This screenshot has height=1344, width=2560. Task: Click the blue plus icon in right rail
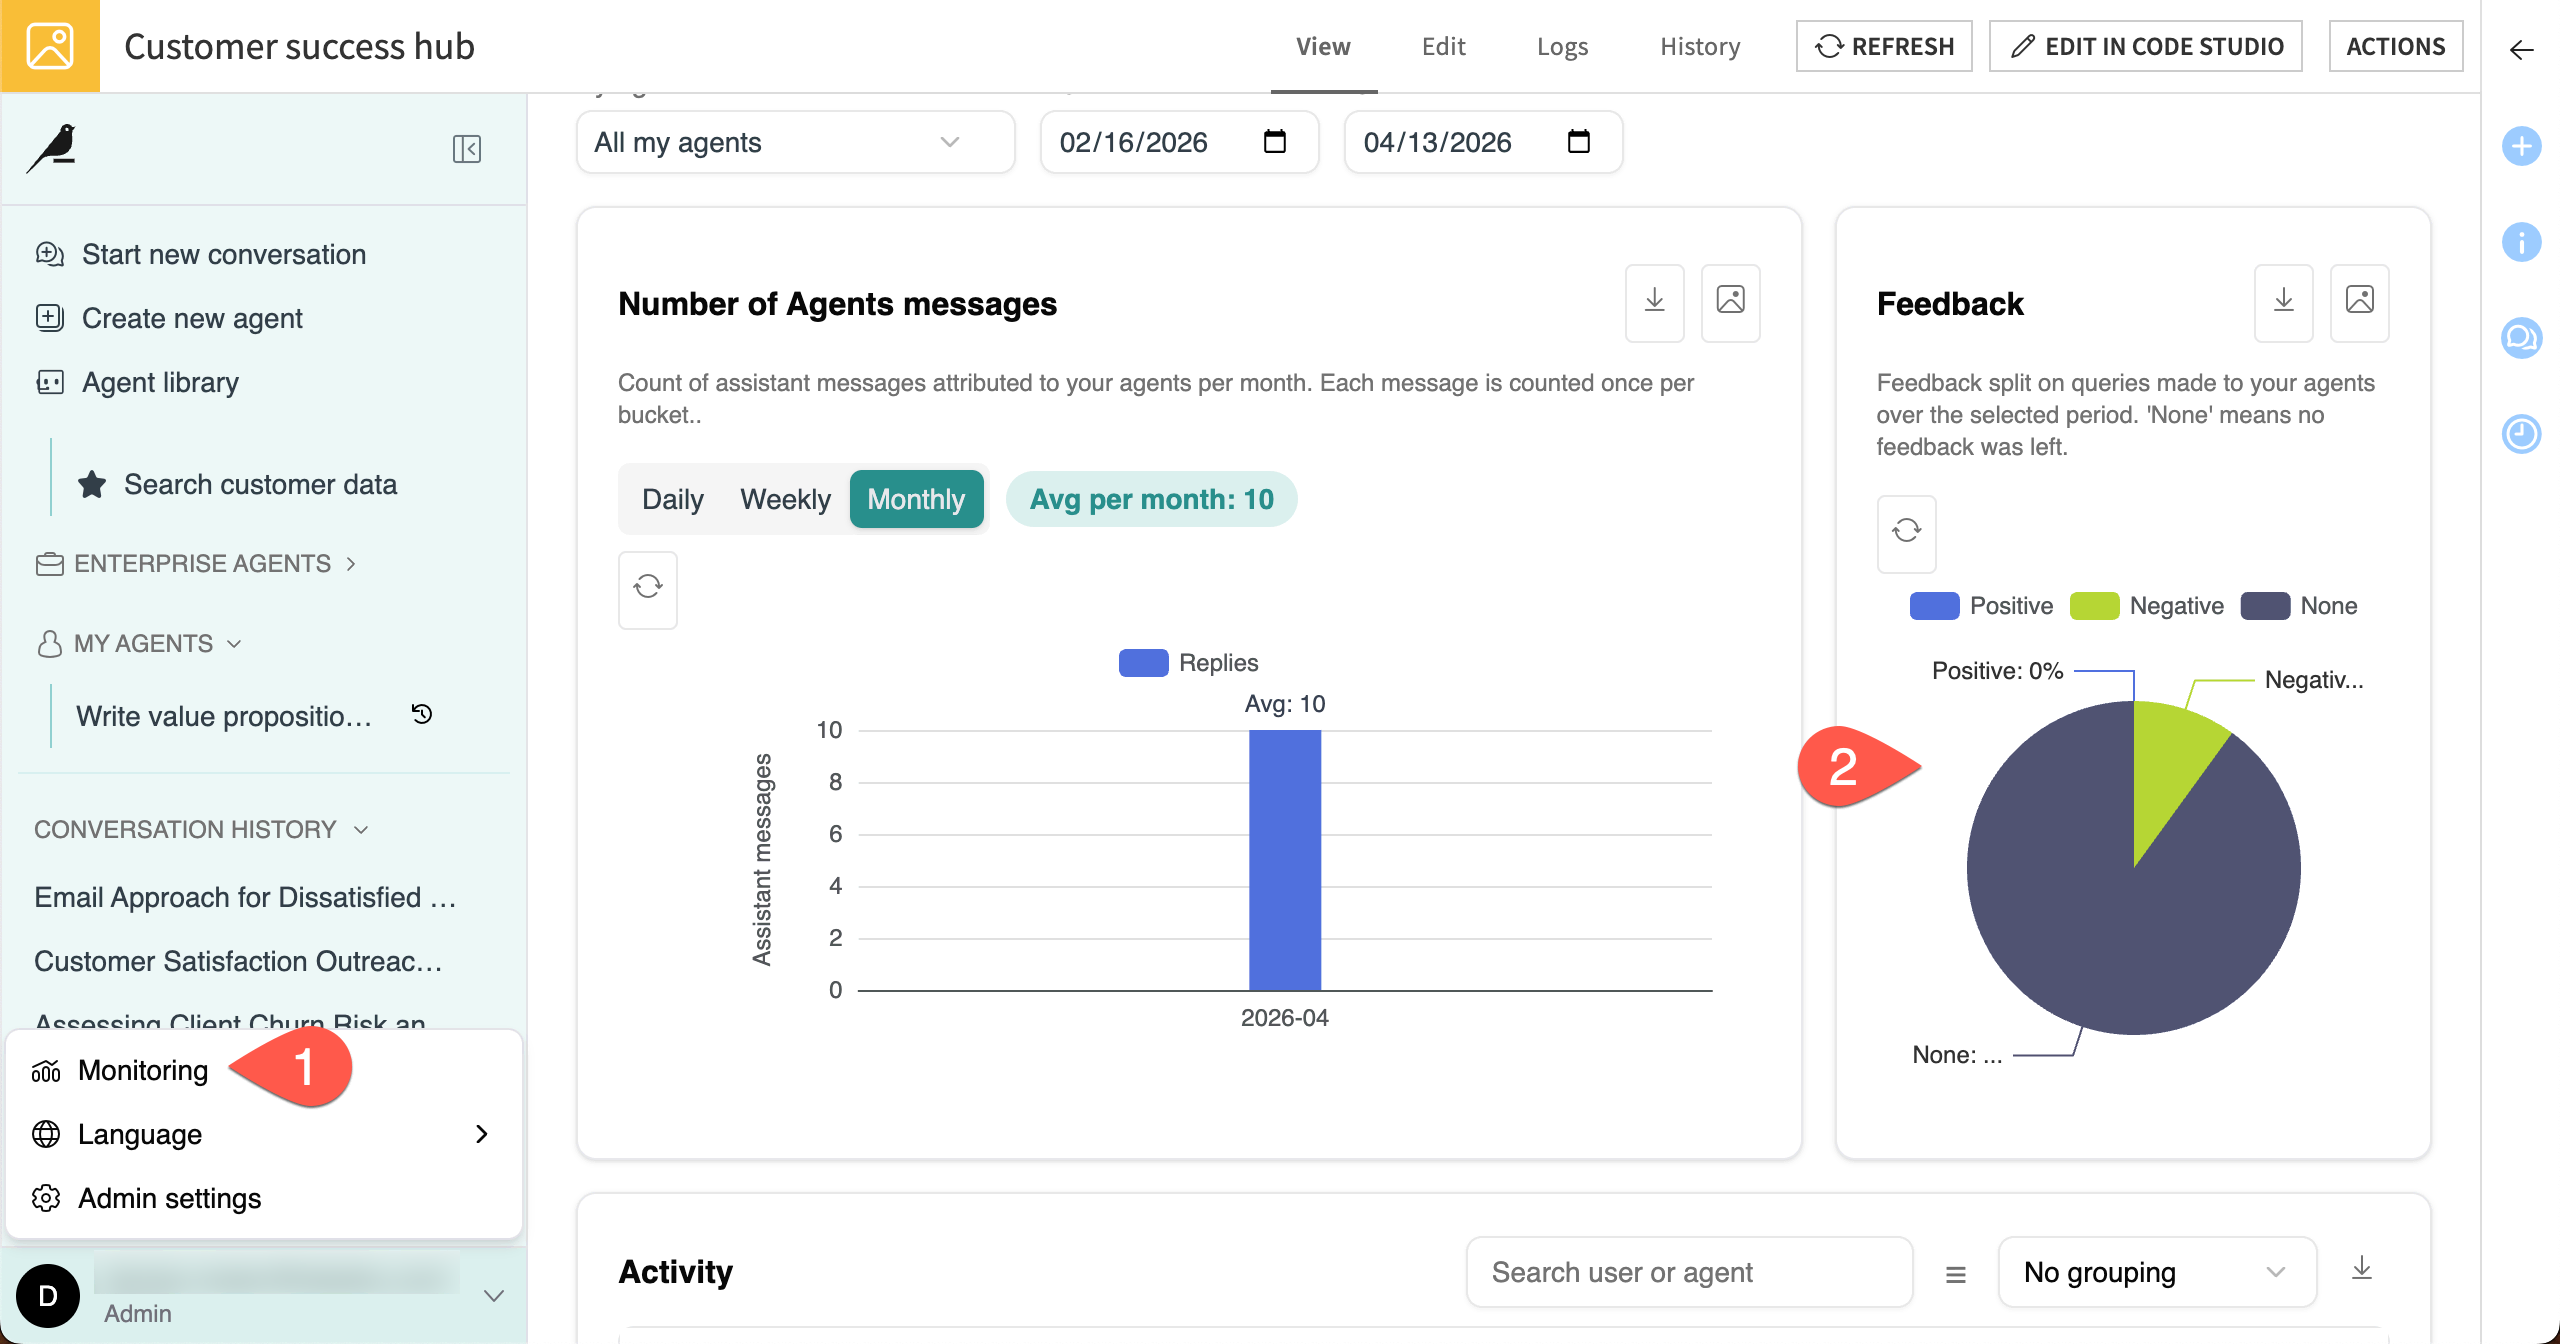click(x=2521, y=147)
